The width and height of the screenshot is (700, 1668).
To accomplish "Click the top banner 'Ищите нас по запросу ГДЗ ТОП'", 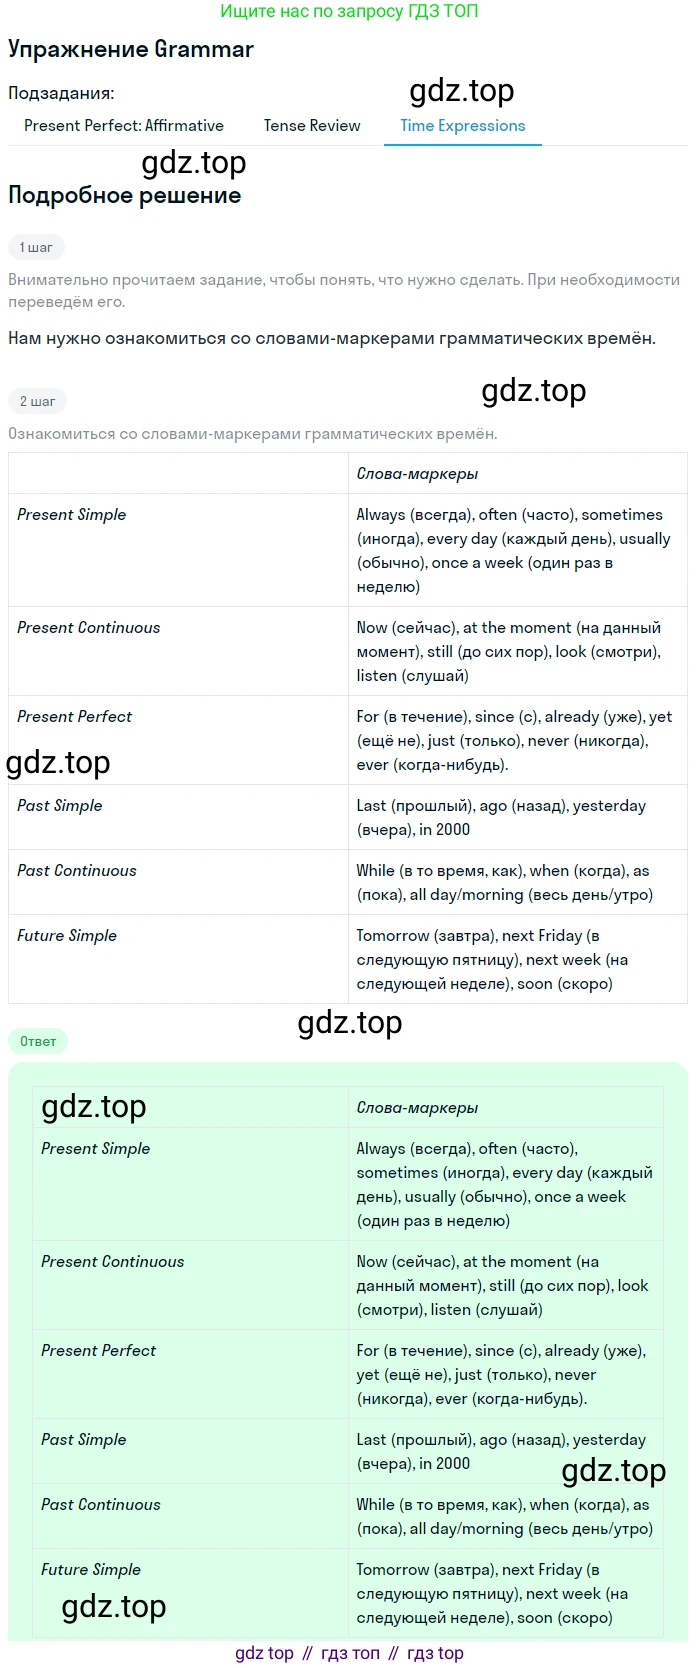I will coord(349,11).
